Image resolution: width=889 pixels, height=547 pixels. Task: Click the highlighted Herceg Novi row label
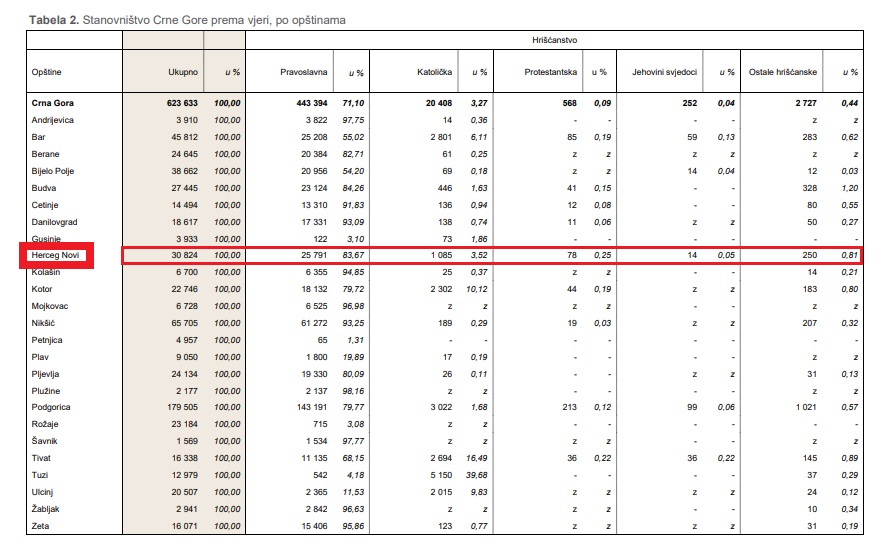(x=54, y=256)
